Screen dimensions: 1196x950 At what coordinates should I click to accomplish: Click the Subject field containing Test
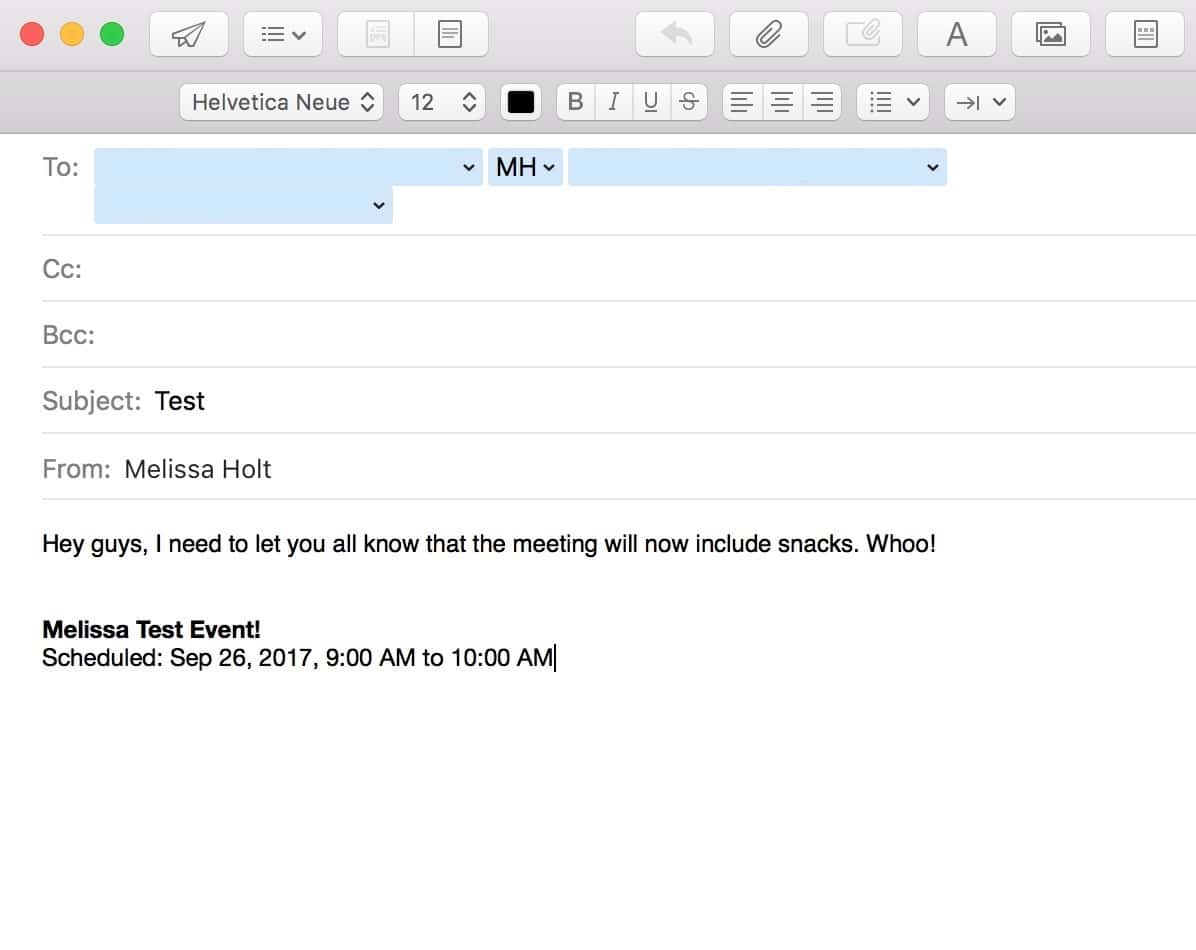tap(600, 401)
